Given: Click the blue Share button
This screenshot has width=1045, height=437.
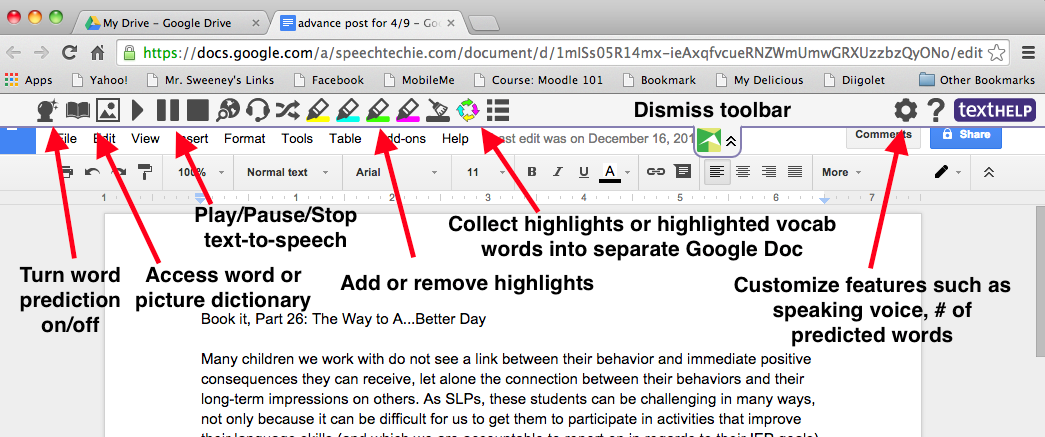Looking at the screenshot, I should (x=966, y=135).
